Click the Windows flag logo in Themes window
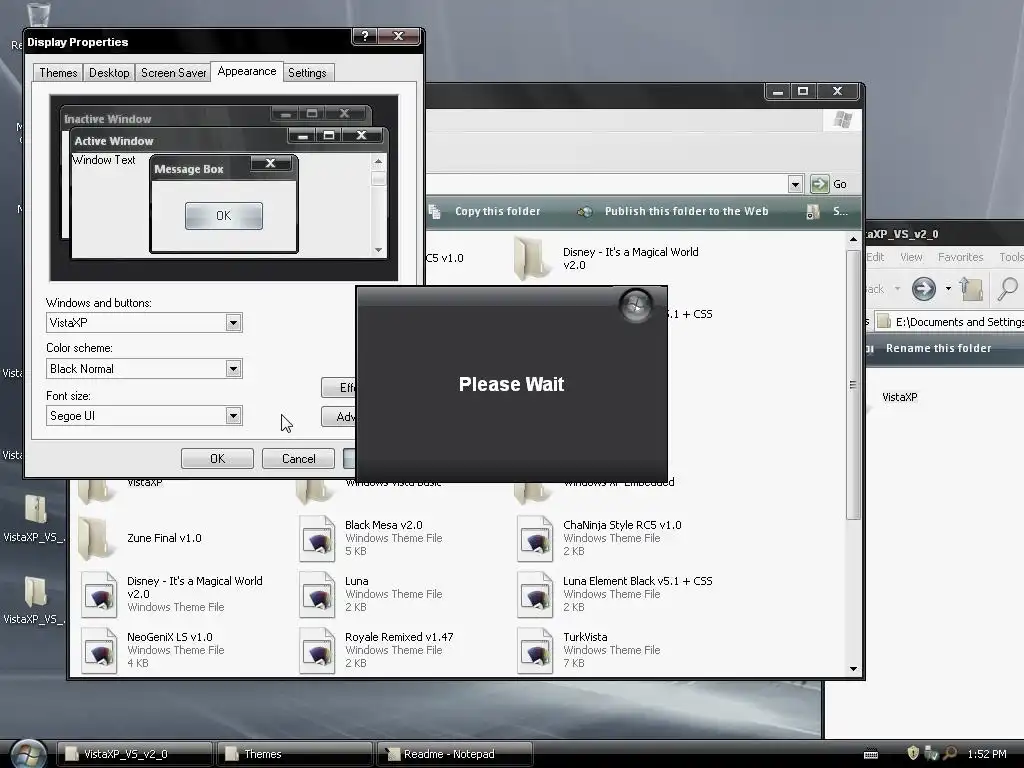This screenshot has height=768, width=1024. pos(842,120)
